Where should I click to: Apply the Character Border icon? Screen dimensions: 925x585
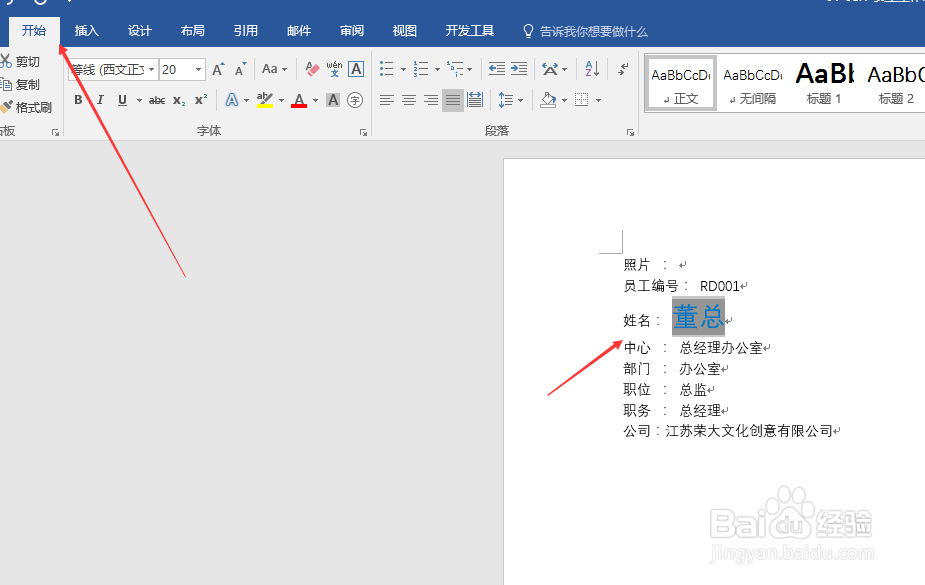click(356, 68)
